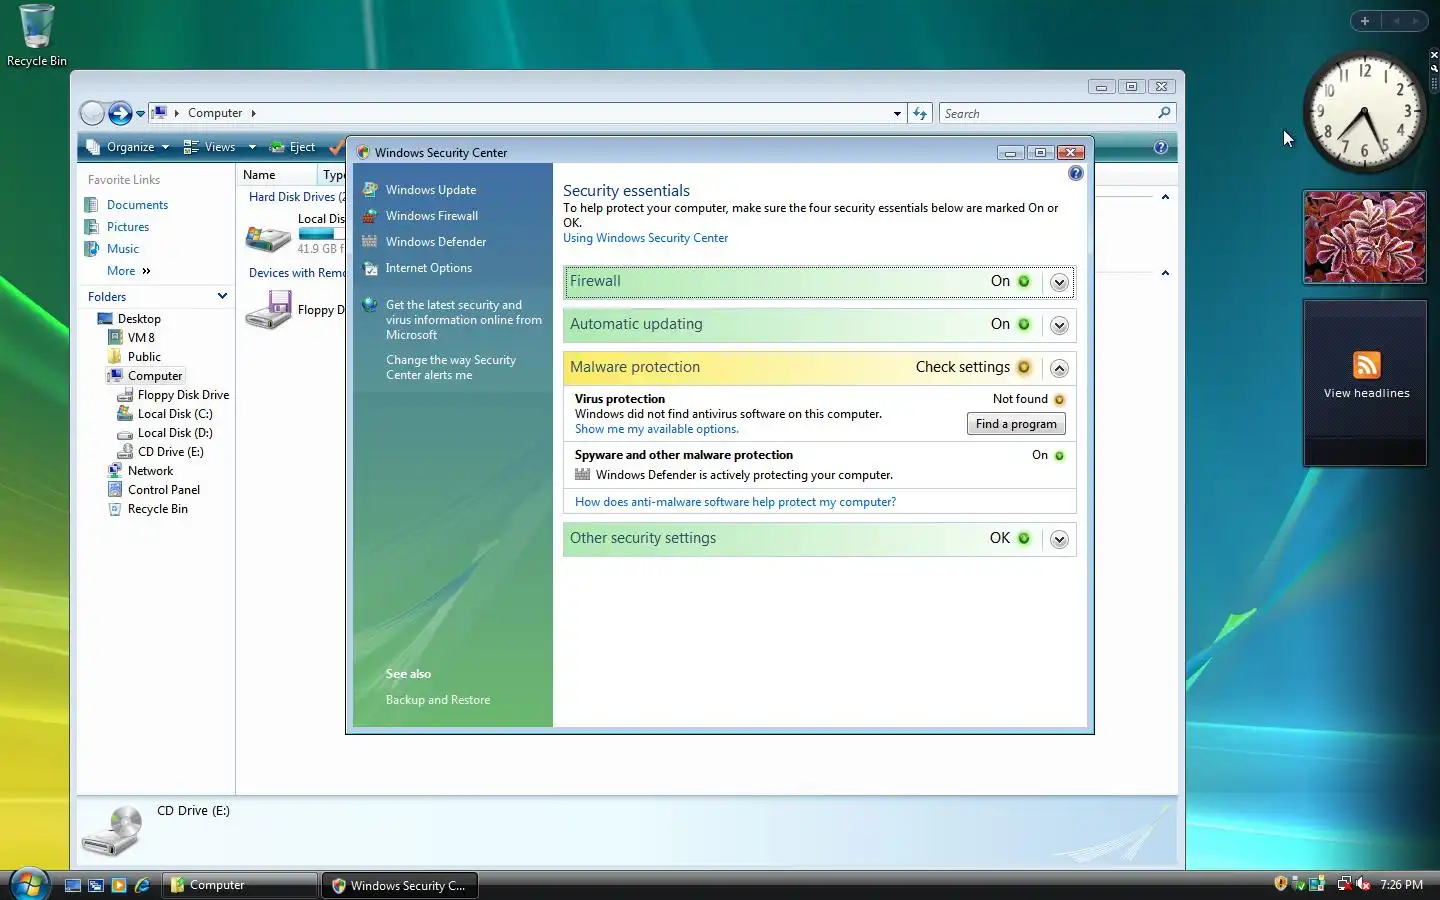Open Documents in Favorite Links
The image size is (1440, 900).
point(137,205)
